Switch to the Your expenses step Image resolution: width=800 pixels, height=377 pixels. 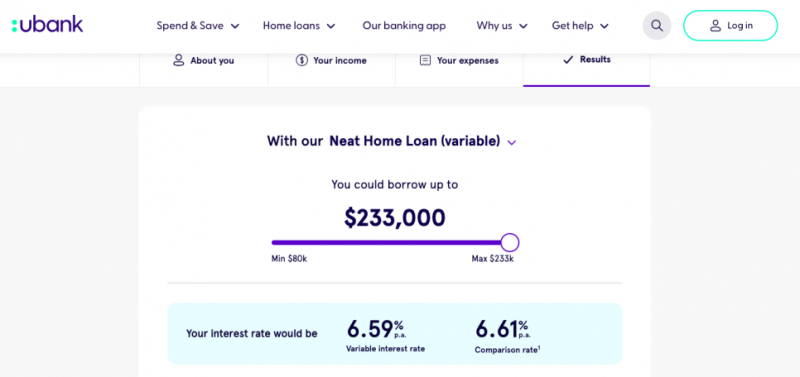tap(459, 61)
